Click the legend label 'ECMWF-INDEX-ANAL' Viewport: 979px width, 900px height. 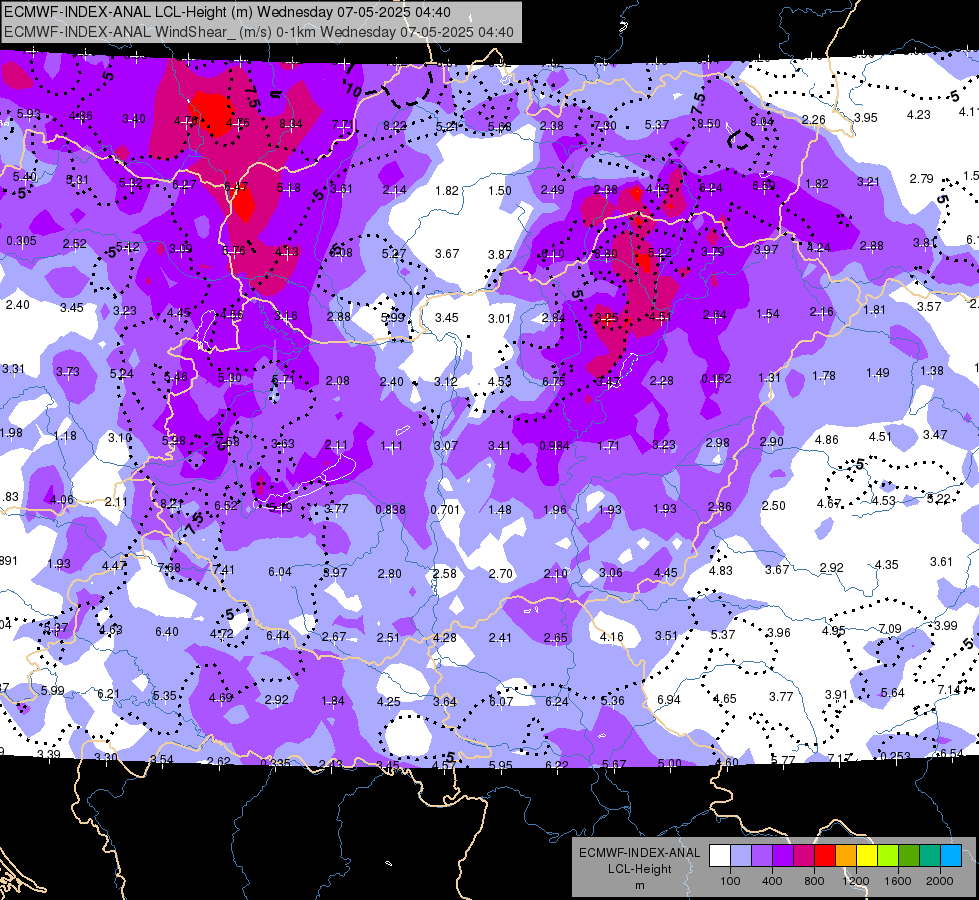click(639, 853)
